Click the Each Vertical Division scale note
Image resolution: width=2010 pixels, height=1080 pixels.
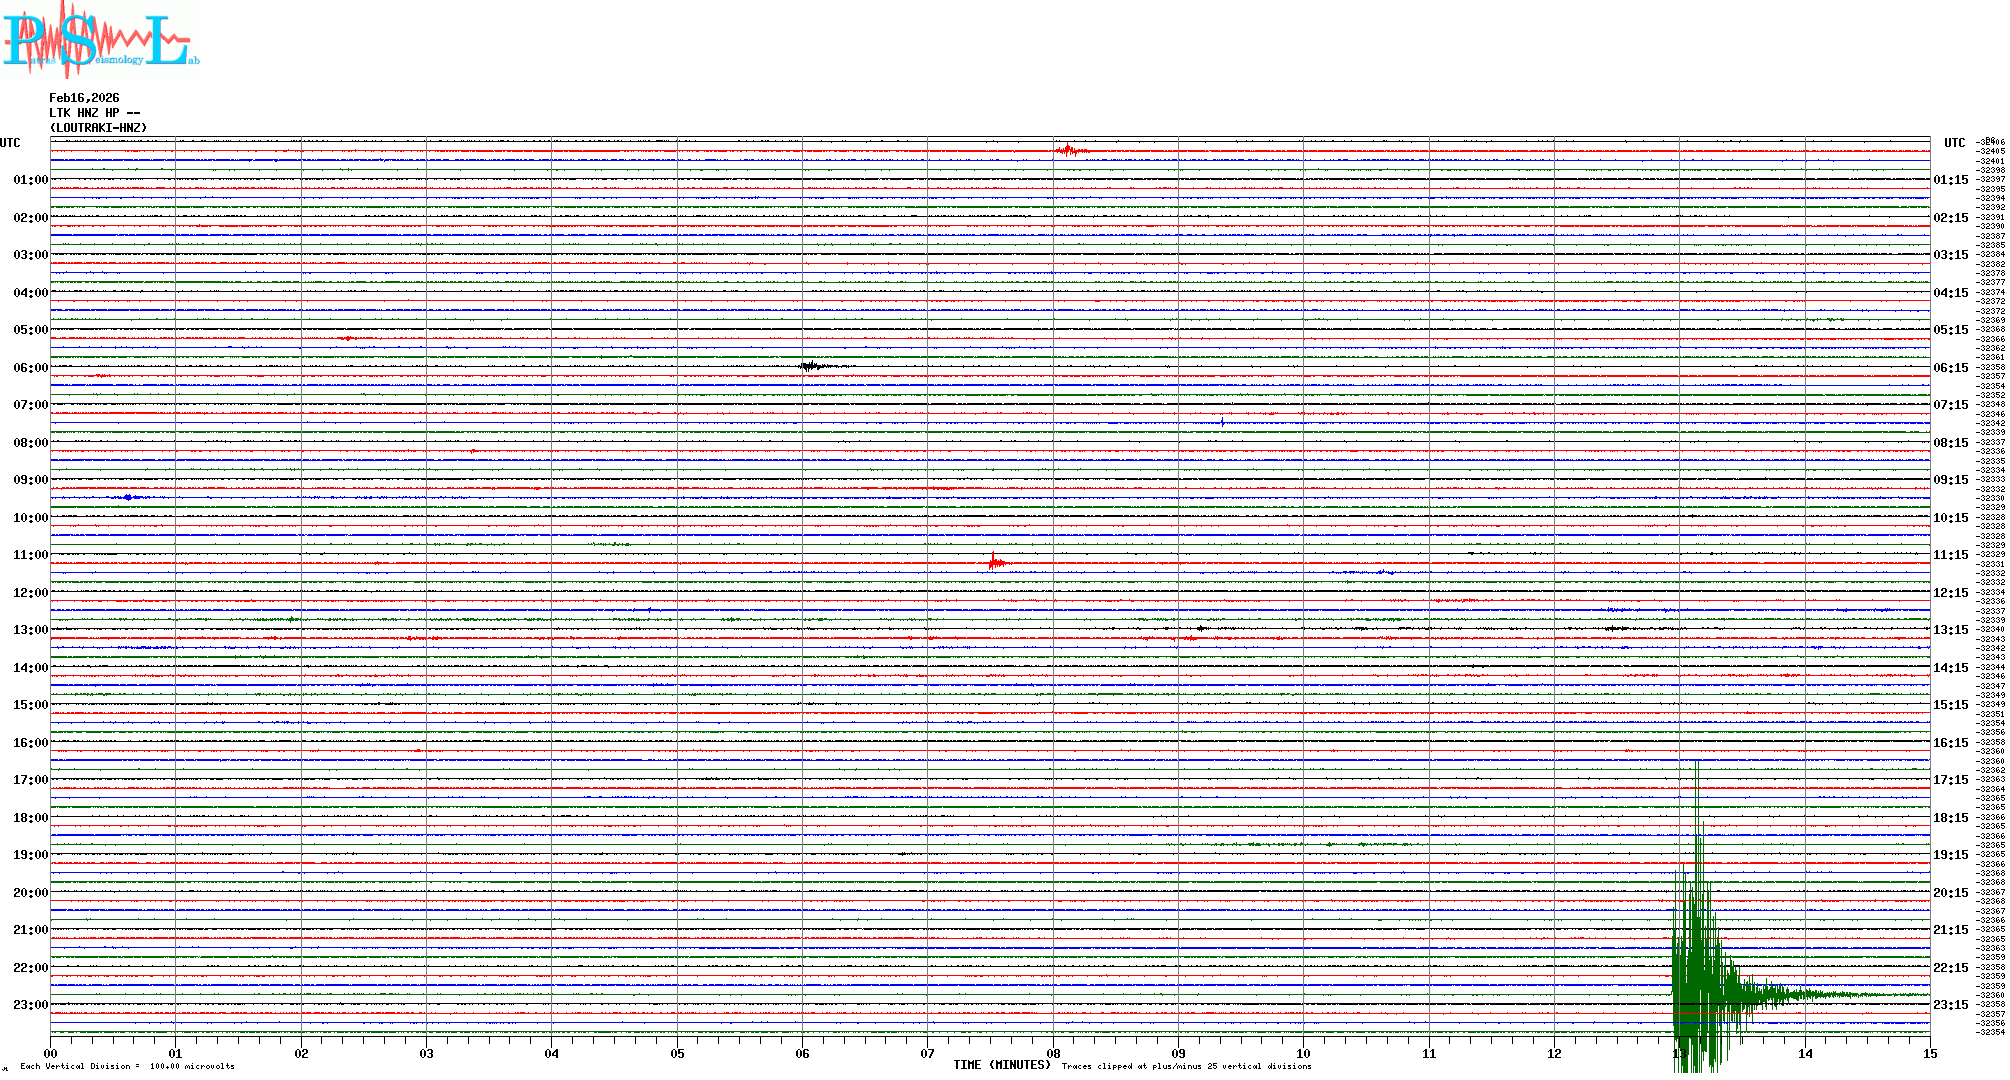(127, 1066)
